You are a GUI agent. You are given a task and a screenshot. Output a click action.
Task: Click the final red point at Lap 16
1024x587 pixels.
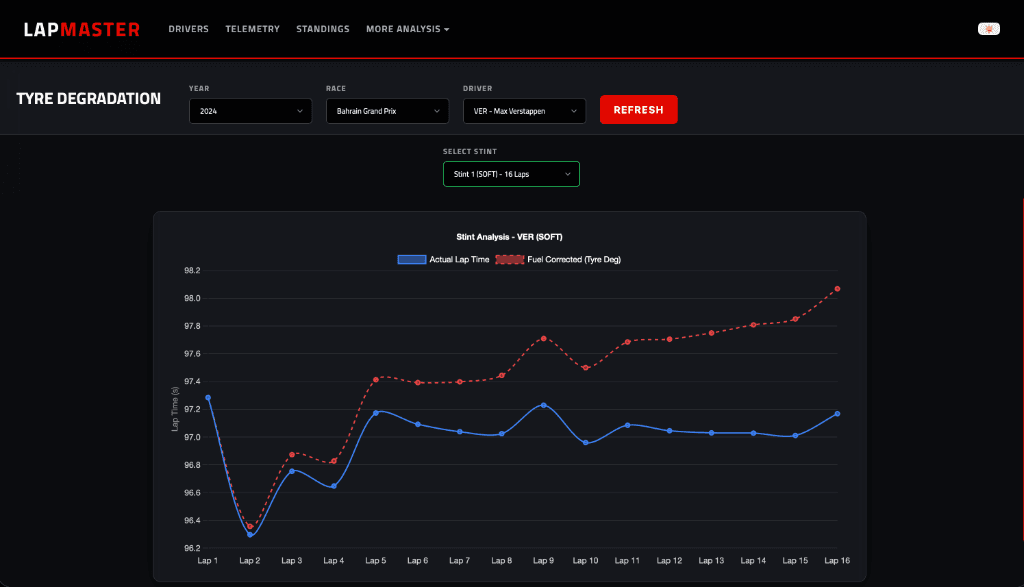837,289
